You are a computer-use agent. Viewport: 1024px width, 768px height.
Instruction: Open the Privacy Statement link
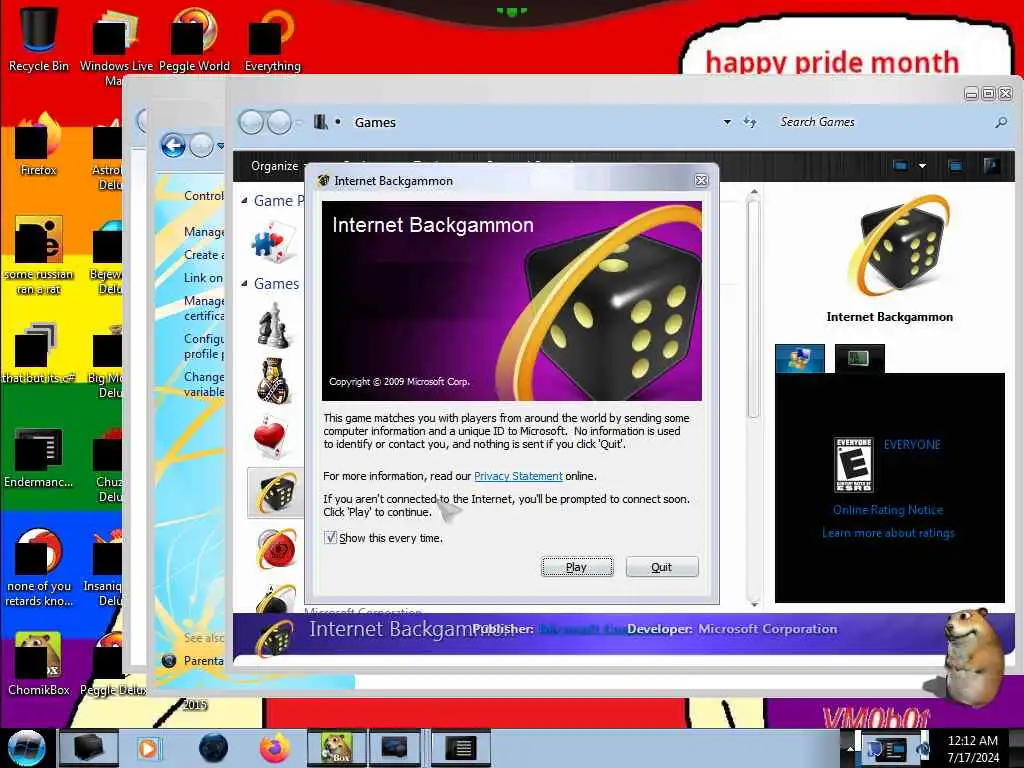click(x=518, y=476)
